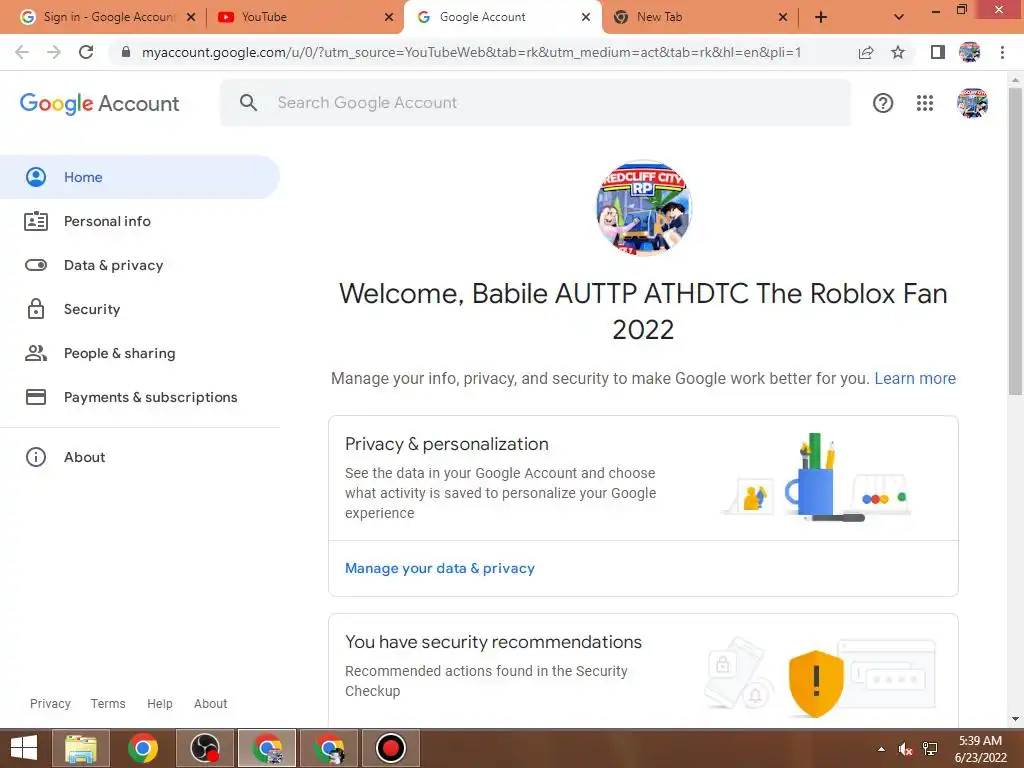
Task: Open OBS Studio from taskbar
Action: (x=204, y=748)
